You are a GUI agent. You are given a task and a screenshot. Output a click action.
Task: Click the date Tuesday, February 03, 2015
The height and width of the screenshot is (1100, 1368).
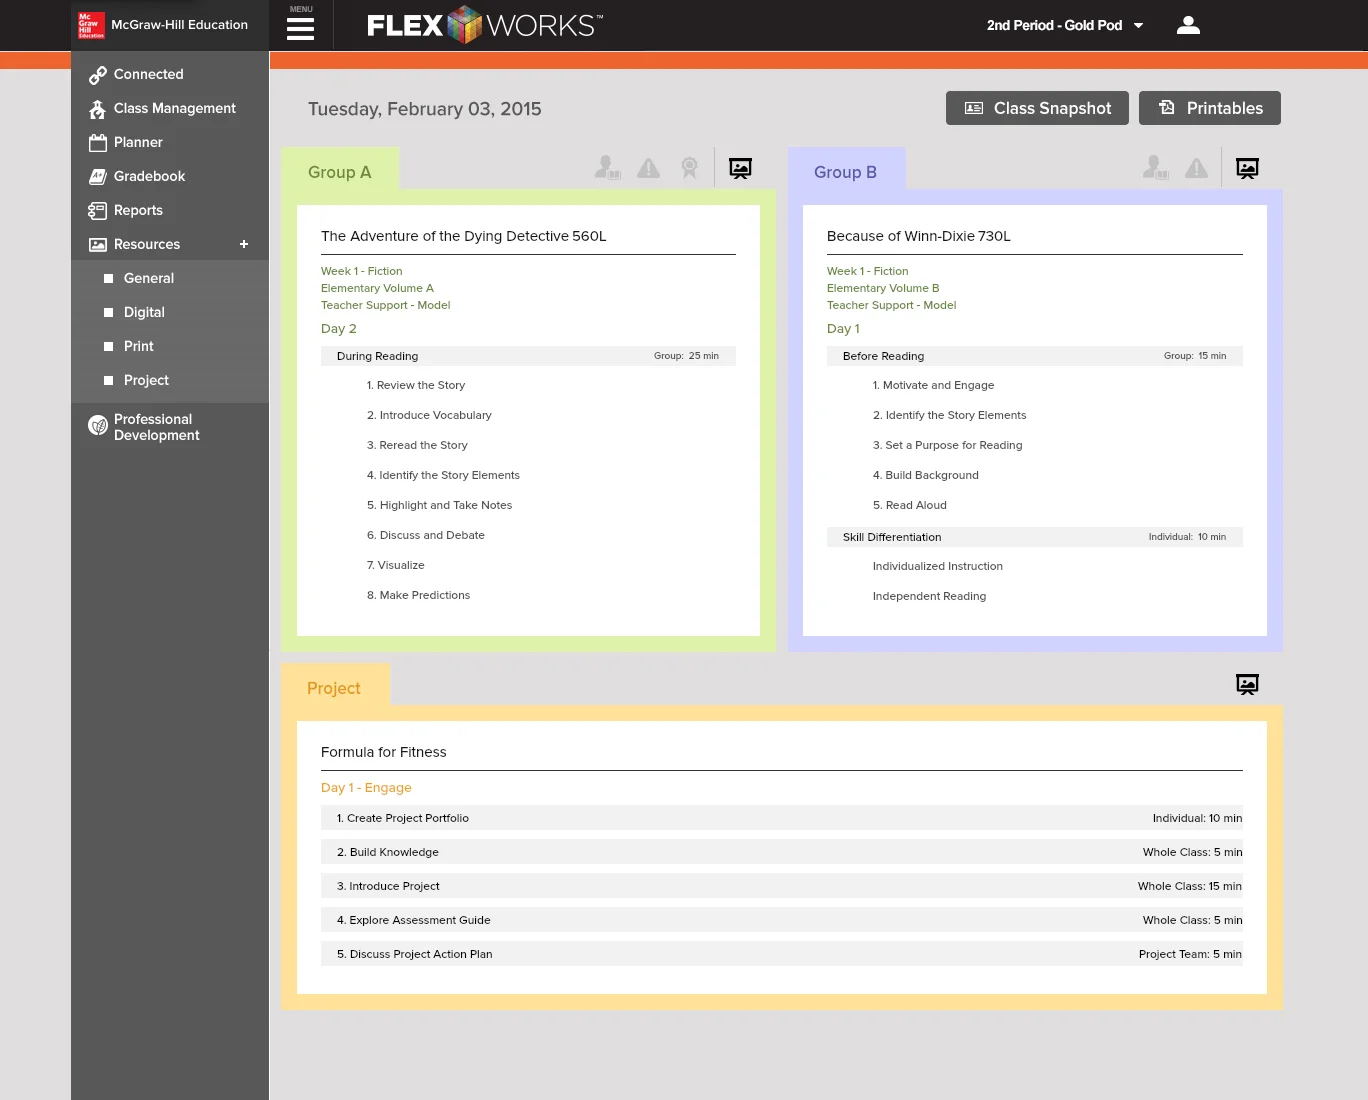(424, 109)
